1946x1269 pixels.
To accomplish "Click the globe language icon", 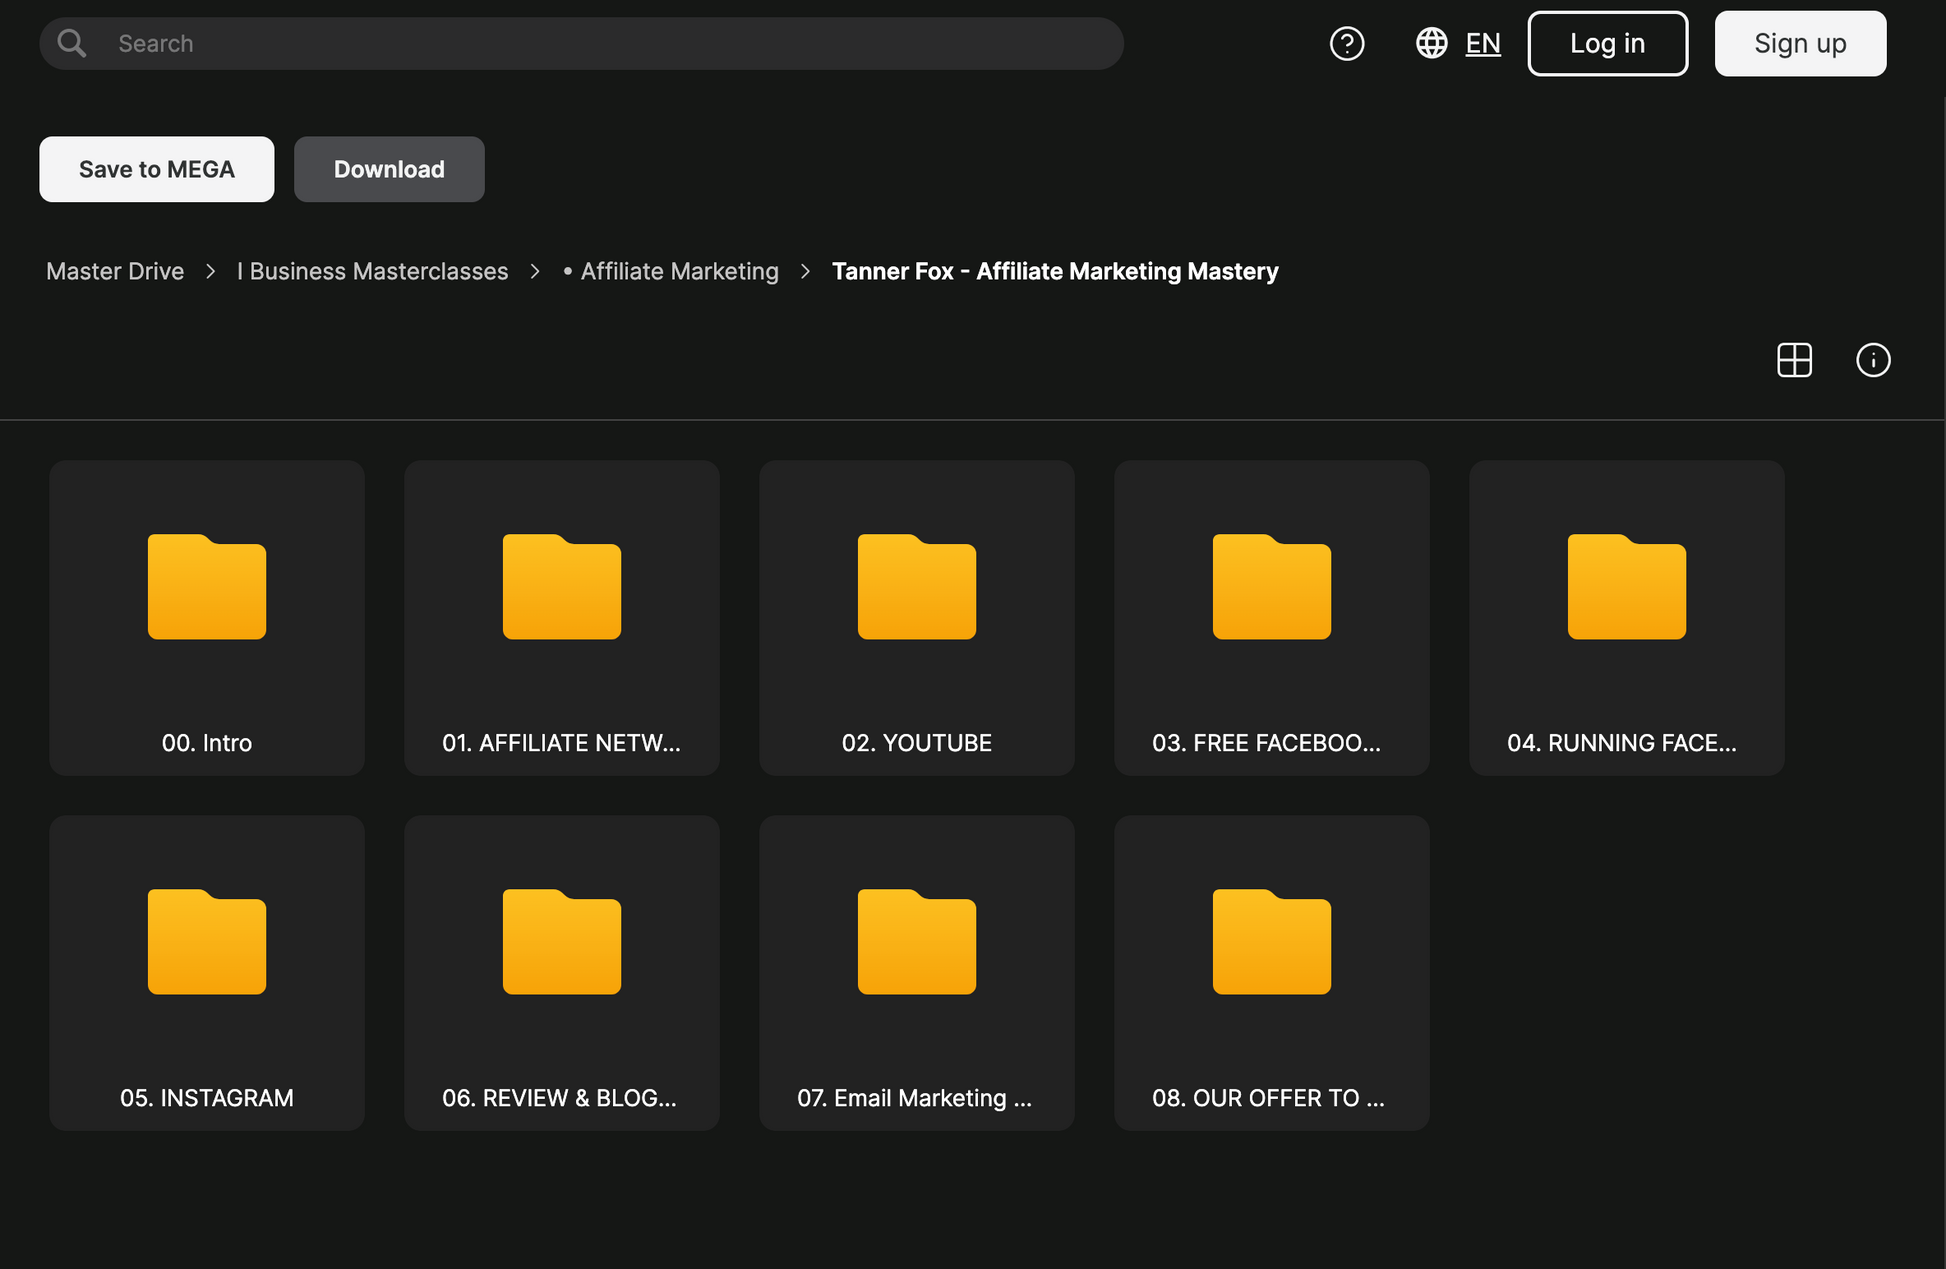I will [x=1431, y=43].
